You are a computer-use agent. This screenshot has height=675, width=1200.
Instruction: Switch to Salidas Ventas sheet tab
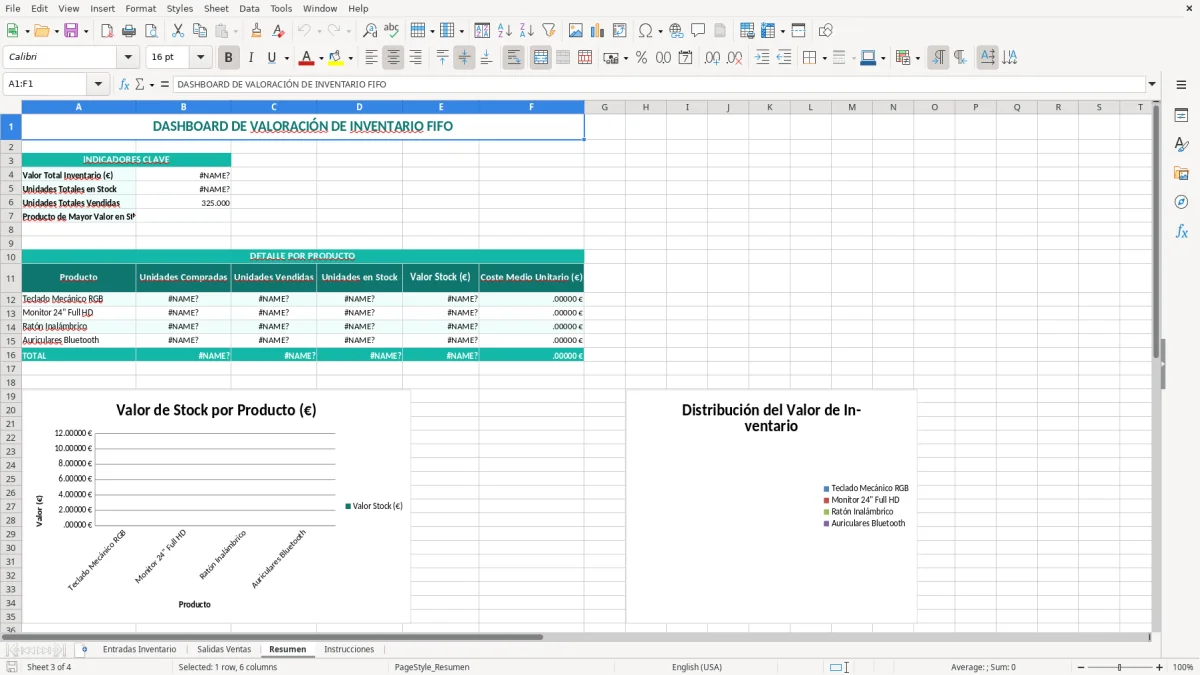pos(224,649)
